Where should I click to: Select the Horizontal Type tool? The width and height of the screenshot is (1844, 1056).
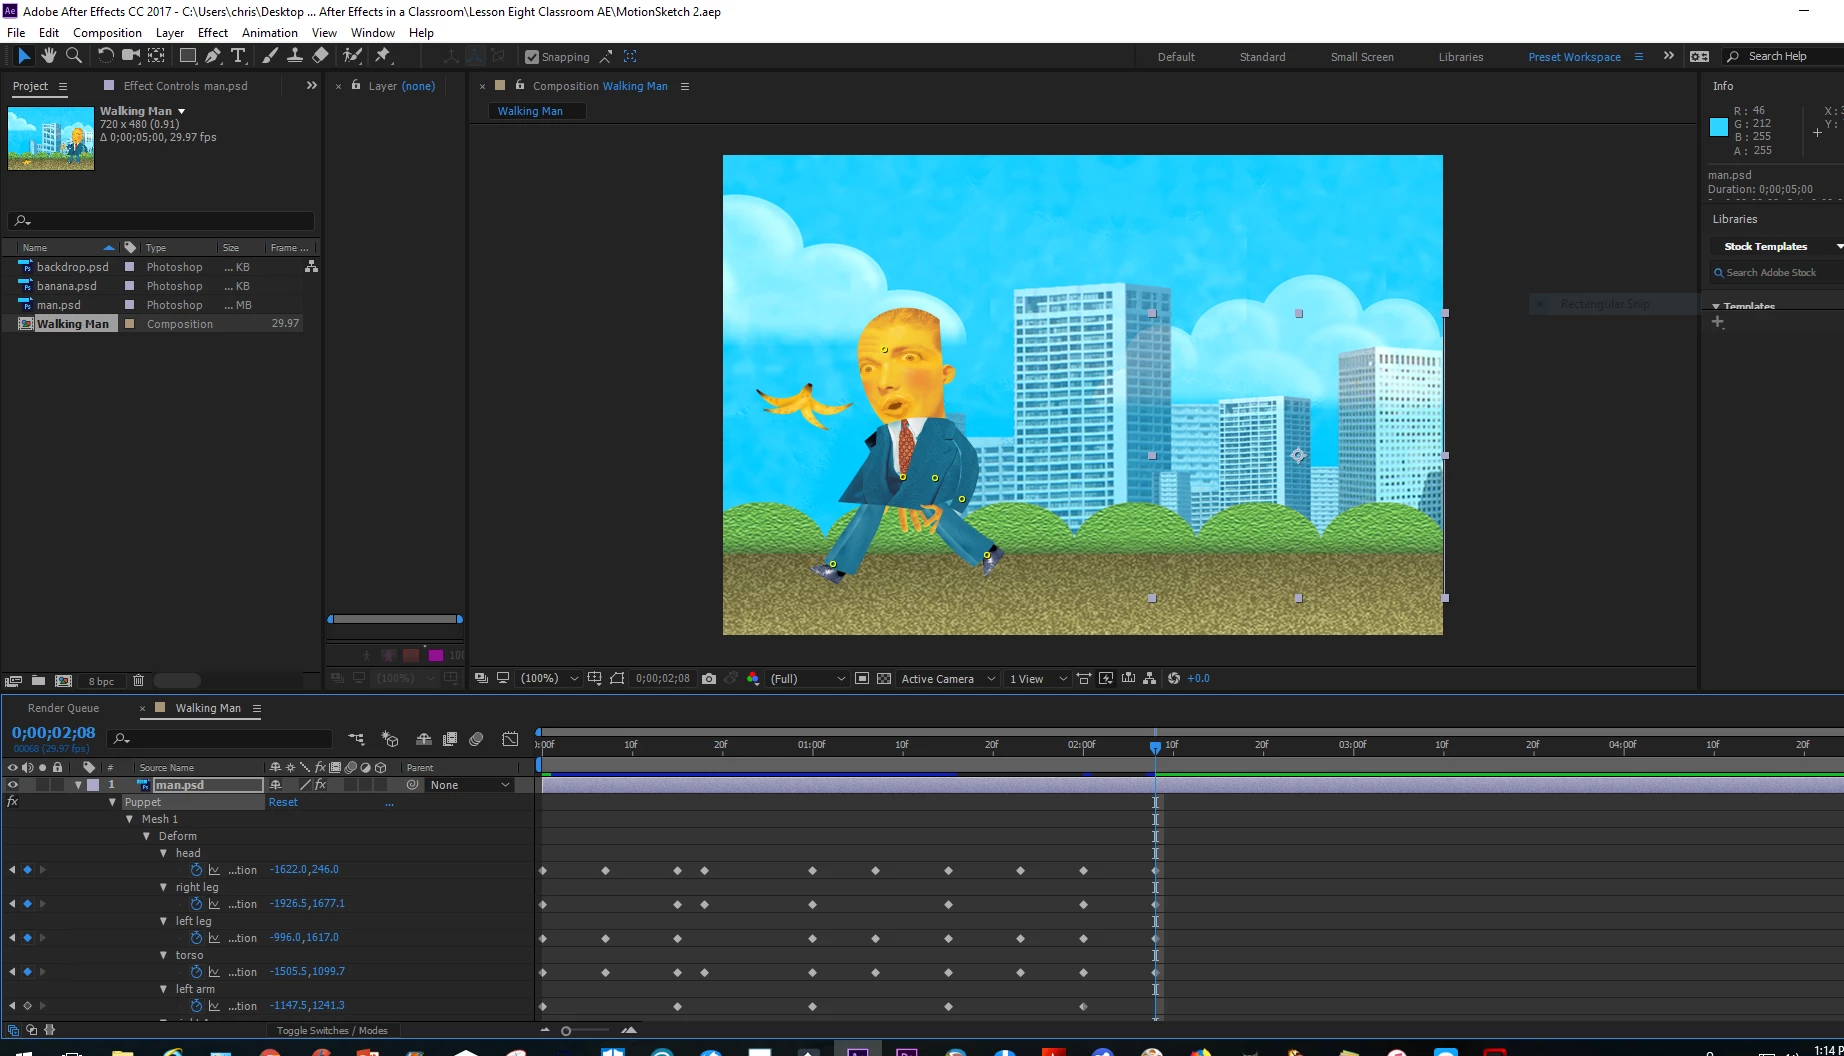238,56
